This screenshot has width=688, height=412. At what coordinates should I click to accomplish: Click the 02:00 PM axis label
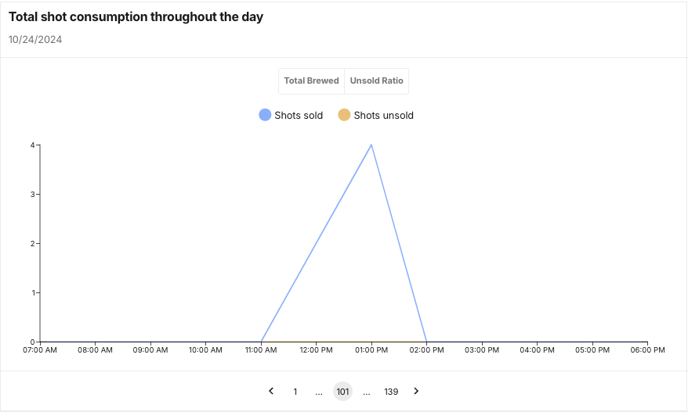coord(427,350)
